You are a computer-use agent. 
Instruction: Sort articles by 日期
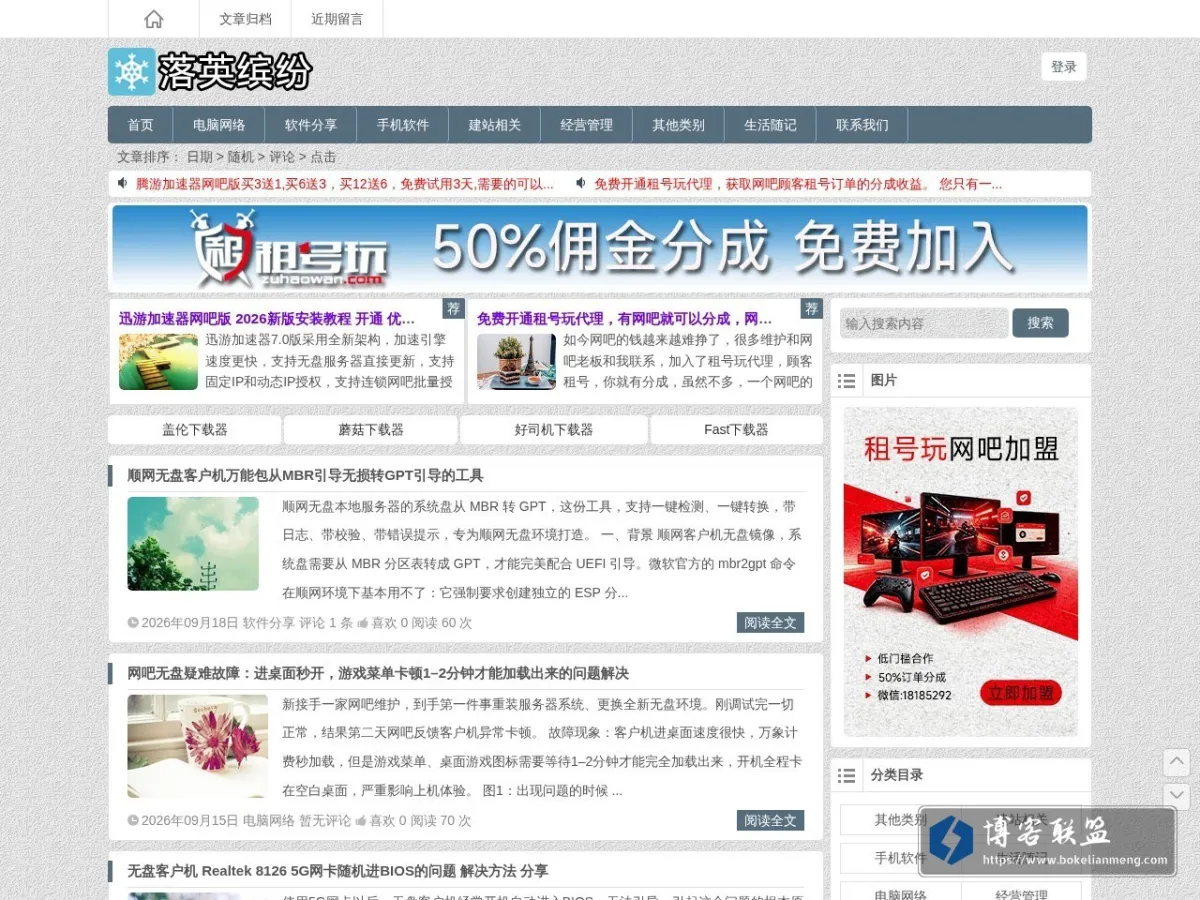199,157
